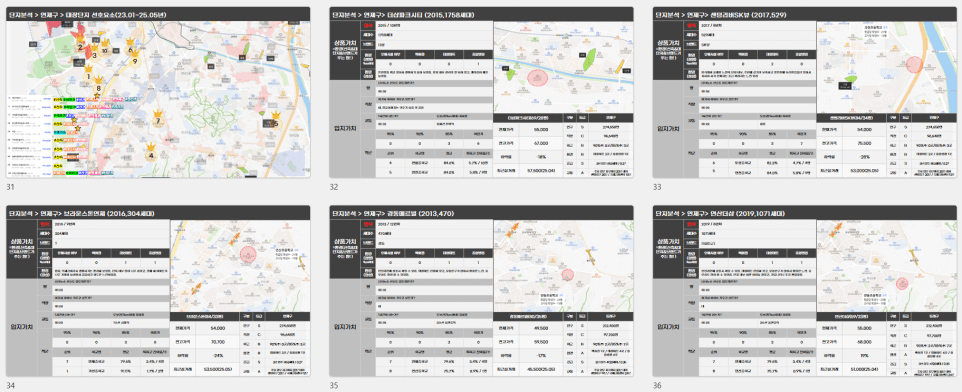Image resolution: width=962 pixels, height=392 pixels.
Task: Select slide 36 thumbnail (2019, 1071세대)
Action: 804,291
